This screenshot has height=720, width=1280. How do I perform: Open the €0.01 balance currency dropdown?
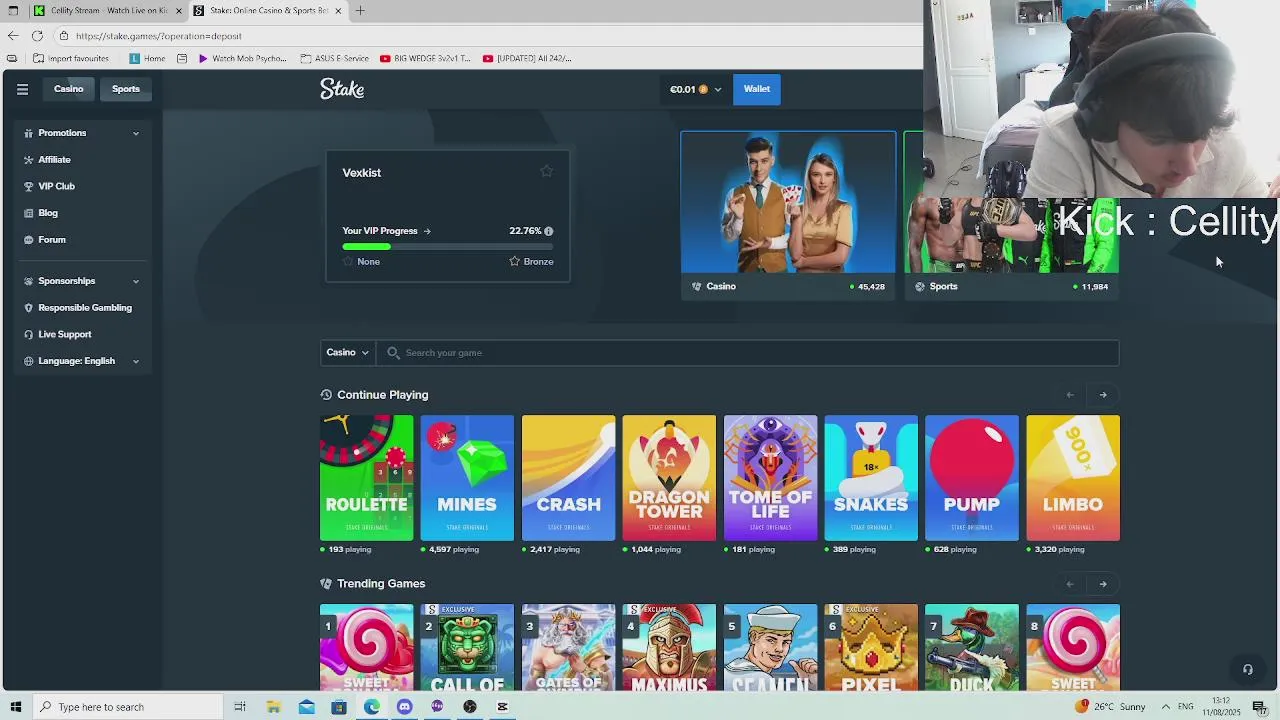(696, 89)
